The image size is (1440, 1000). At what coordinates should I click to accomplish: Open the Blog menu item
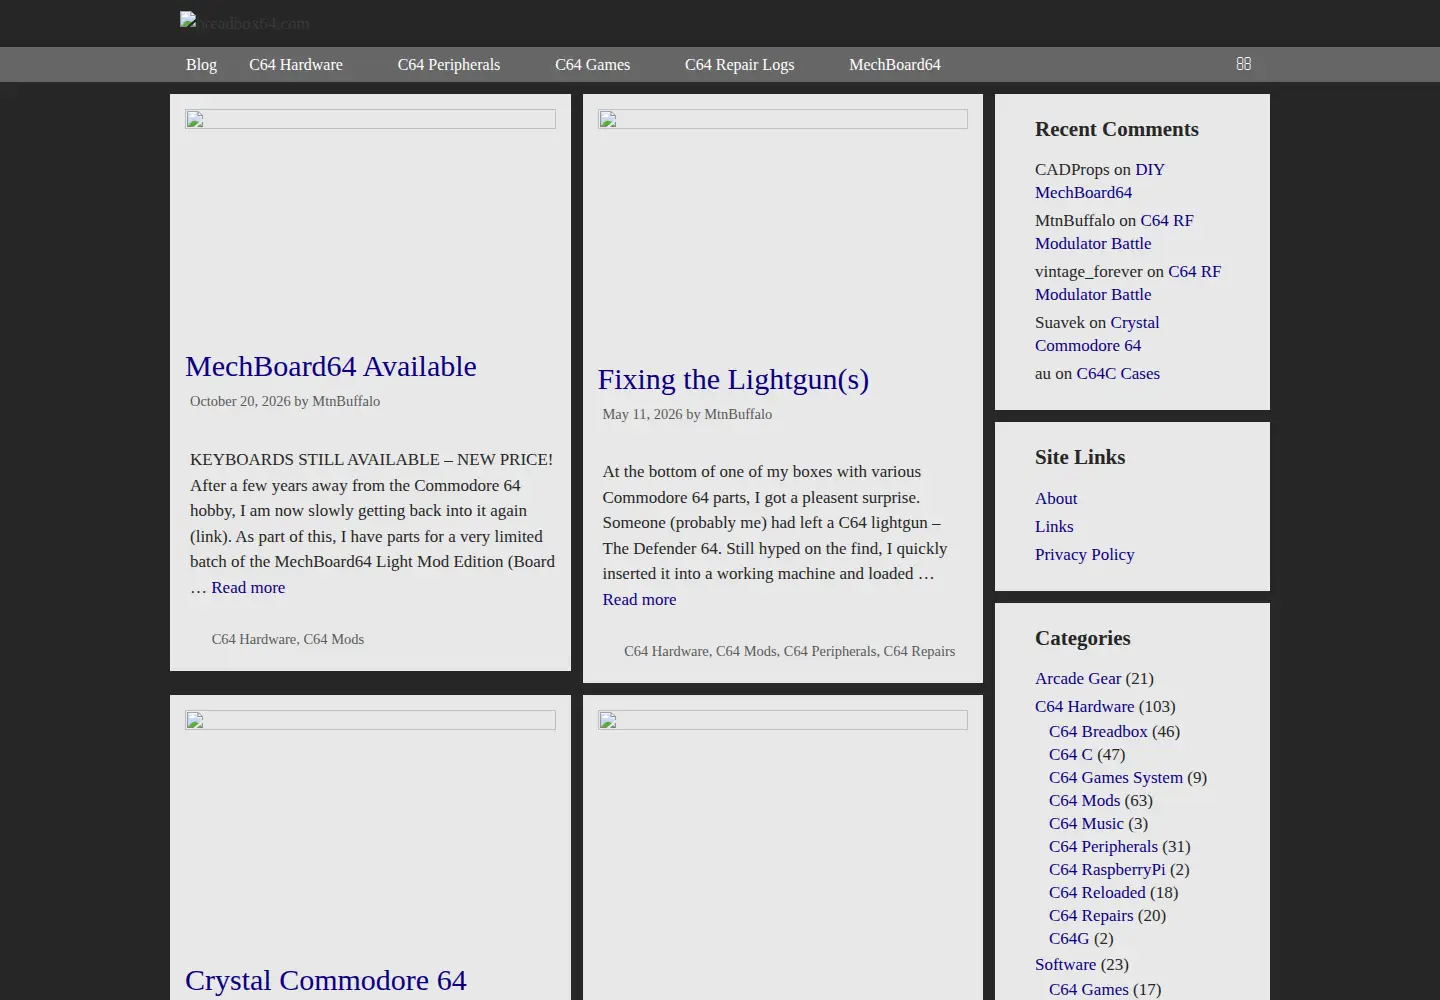pyautogui.click(x=201, y=64)
